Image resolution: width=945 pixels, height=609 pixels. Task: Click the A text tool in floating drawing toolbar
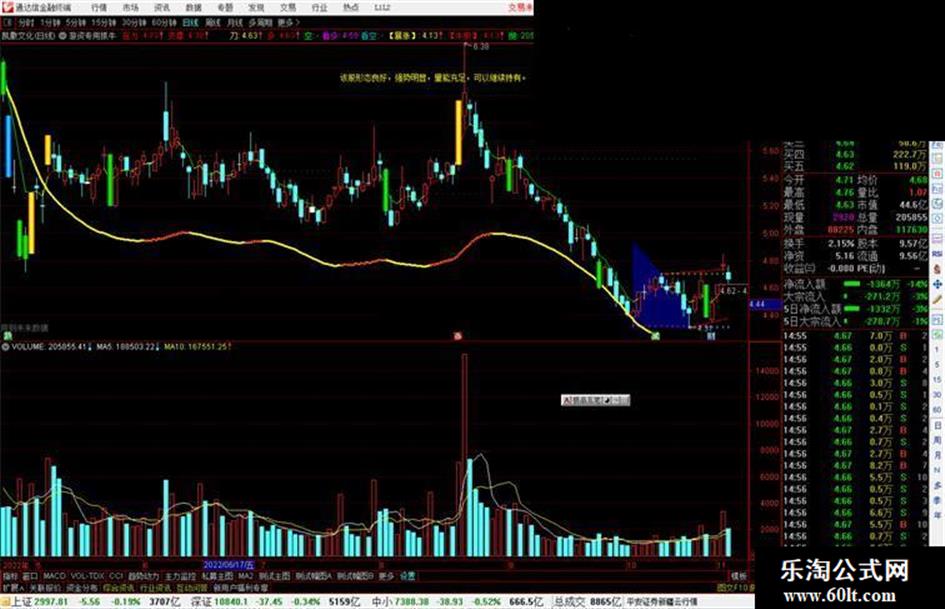pos(566,400)
